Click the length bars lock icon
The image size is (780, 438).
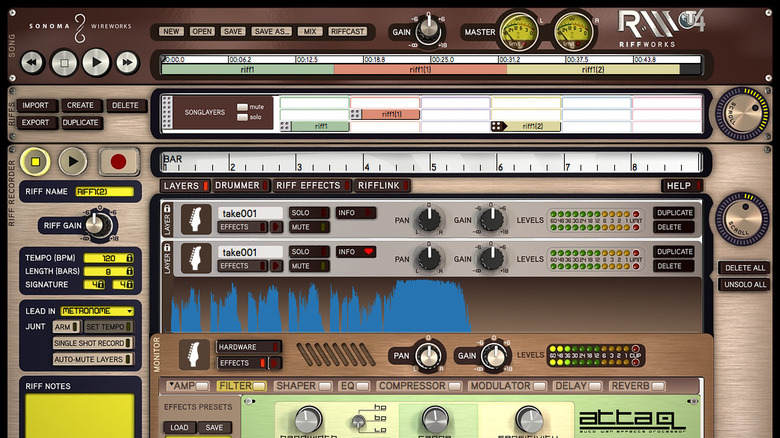tap(129, 271)
